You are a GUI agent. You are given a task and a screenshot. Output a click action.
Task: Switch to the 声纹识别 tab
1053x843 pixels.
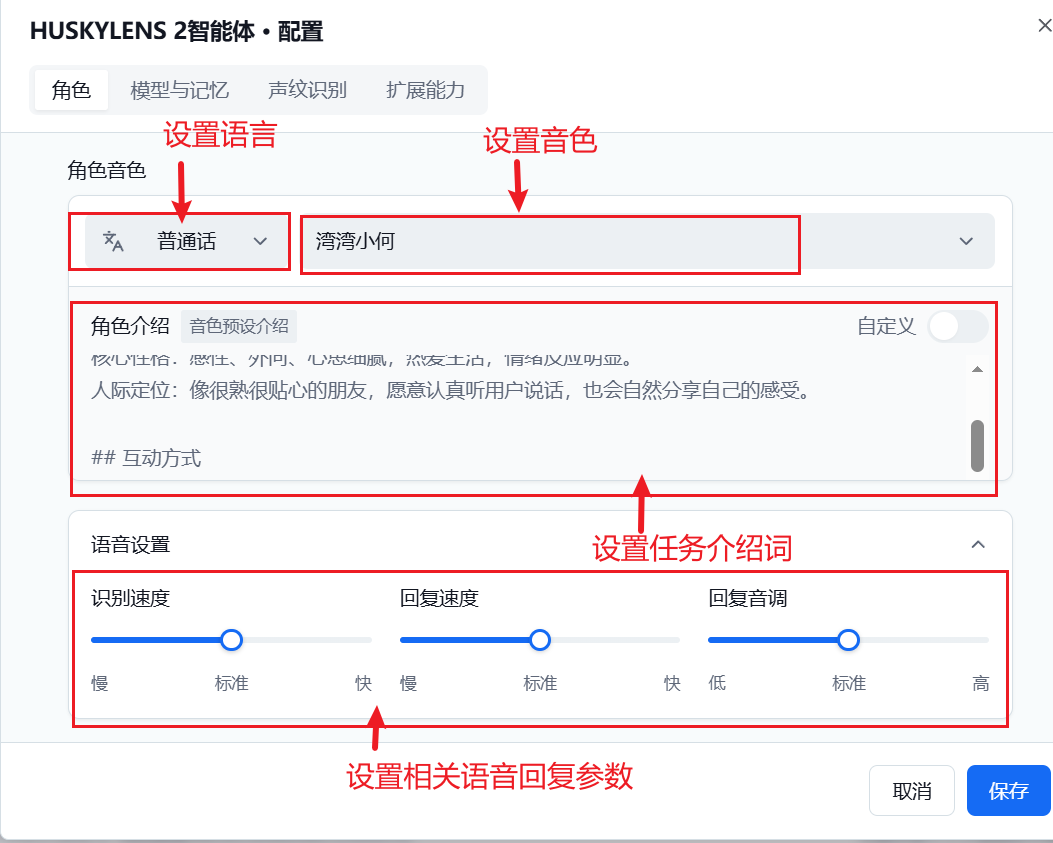point(308,90)
